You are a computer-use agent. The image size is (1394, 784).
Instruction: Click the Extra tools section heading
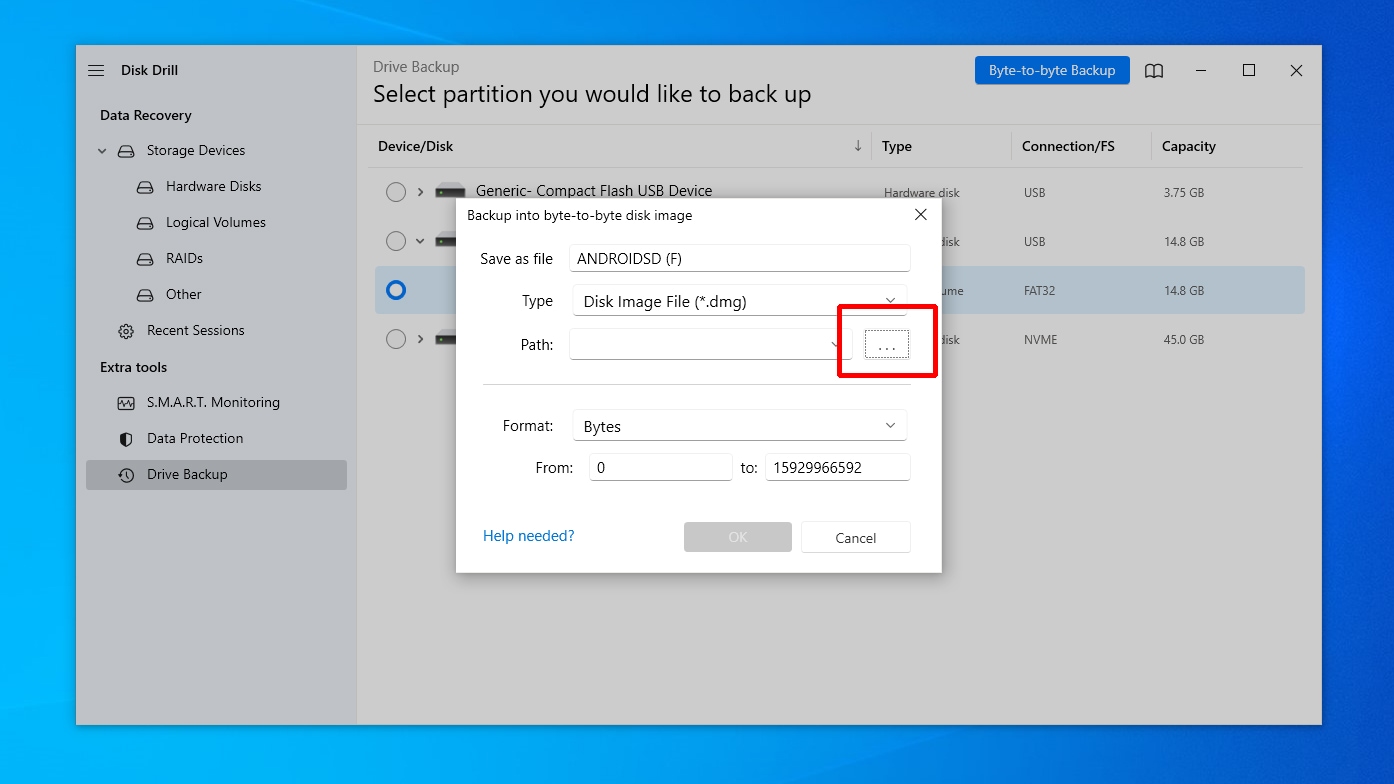point(134,367)
